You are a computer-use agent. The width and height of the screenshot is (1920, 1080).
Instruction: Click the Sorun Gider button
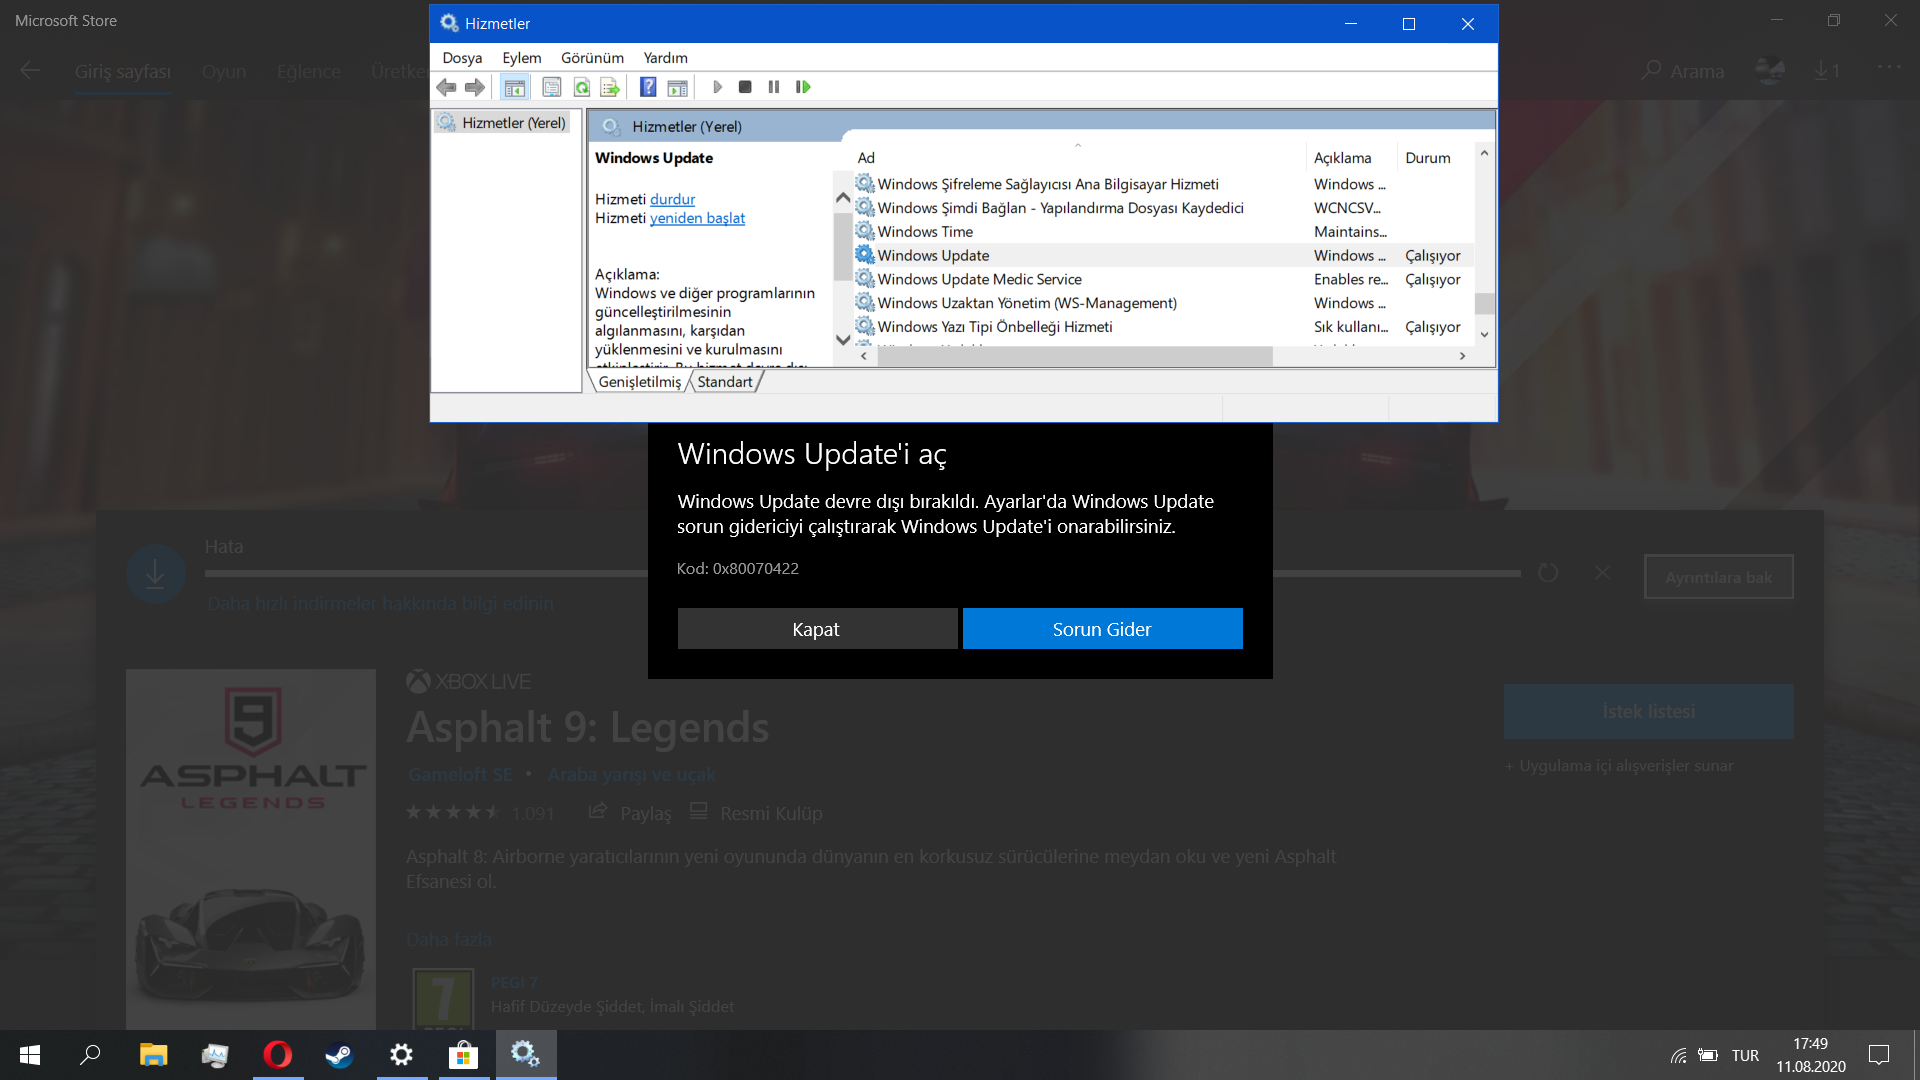1102,629
